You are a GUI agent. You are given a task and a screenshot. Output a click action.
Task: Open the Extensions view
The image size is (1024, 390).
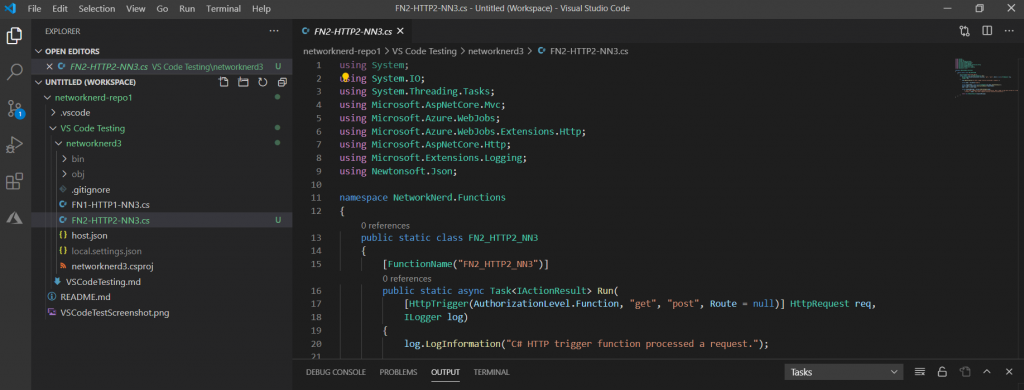tap(14, 181)
